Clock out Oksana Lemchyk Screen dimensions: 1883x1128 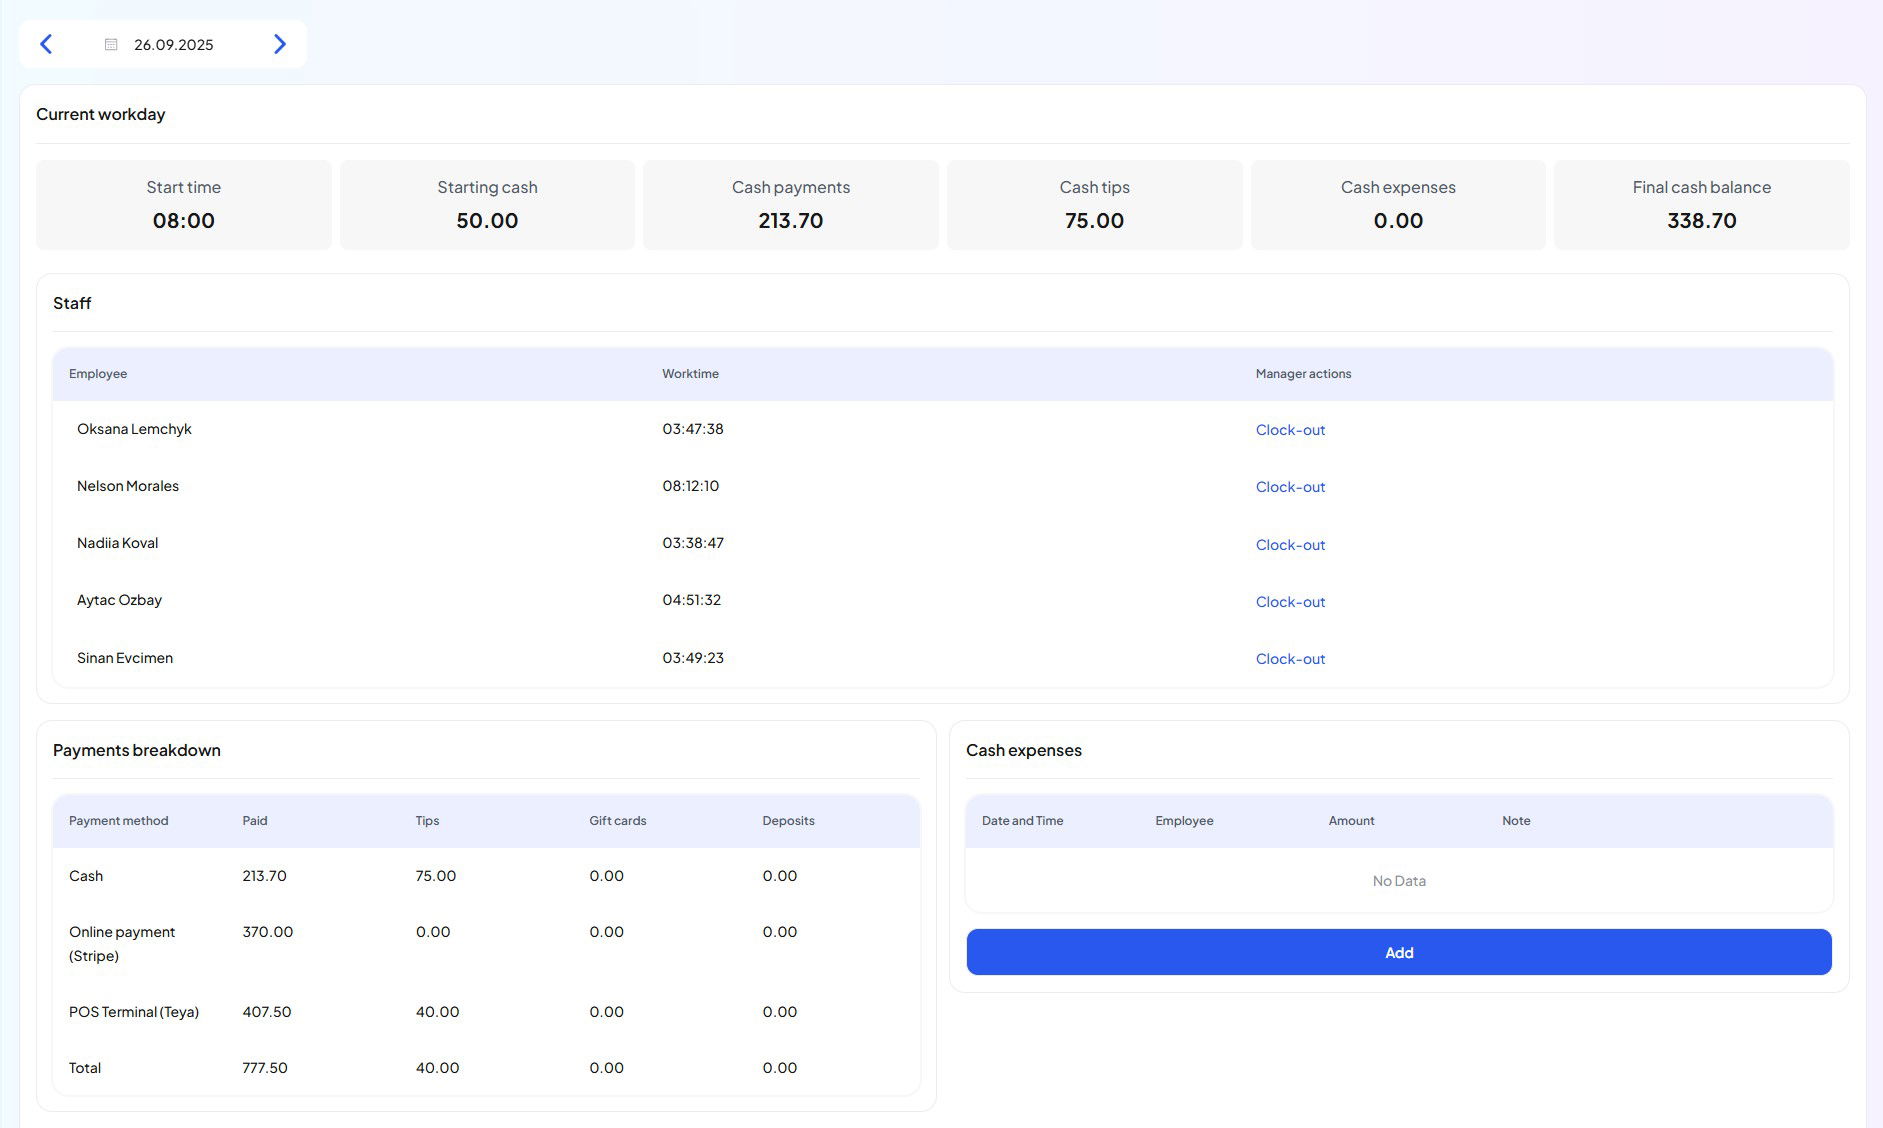tap(1290, 430)
